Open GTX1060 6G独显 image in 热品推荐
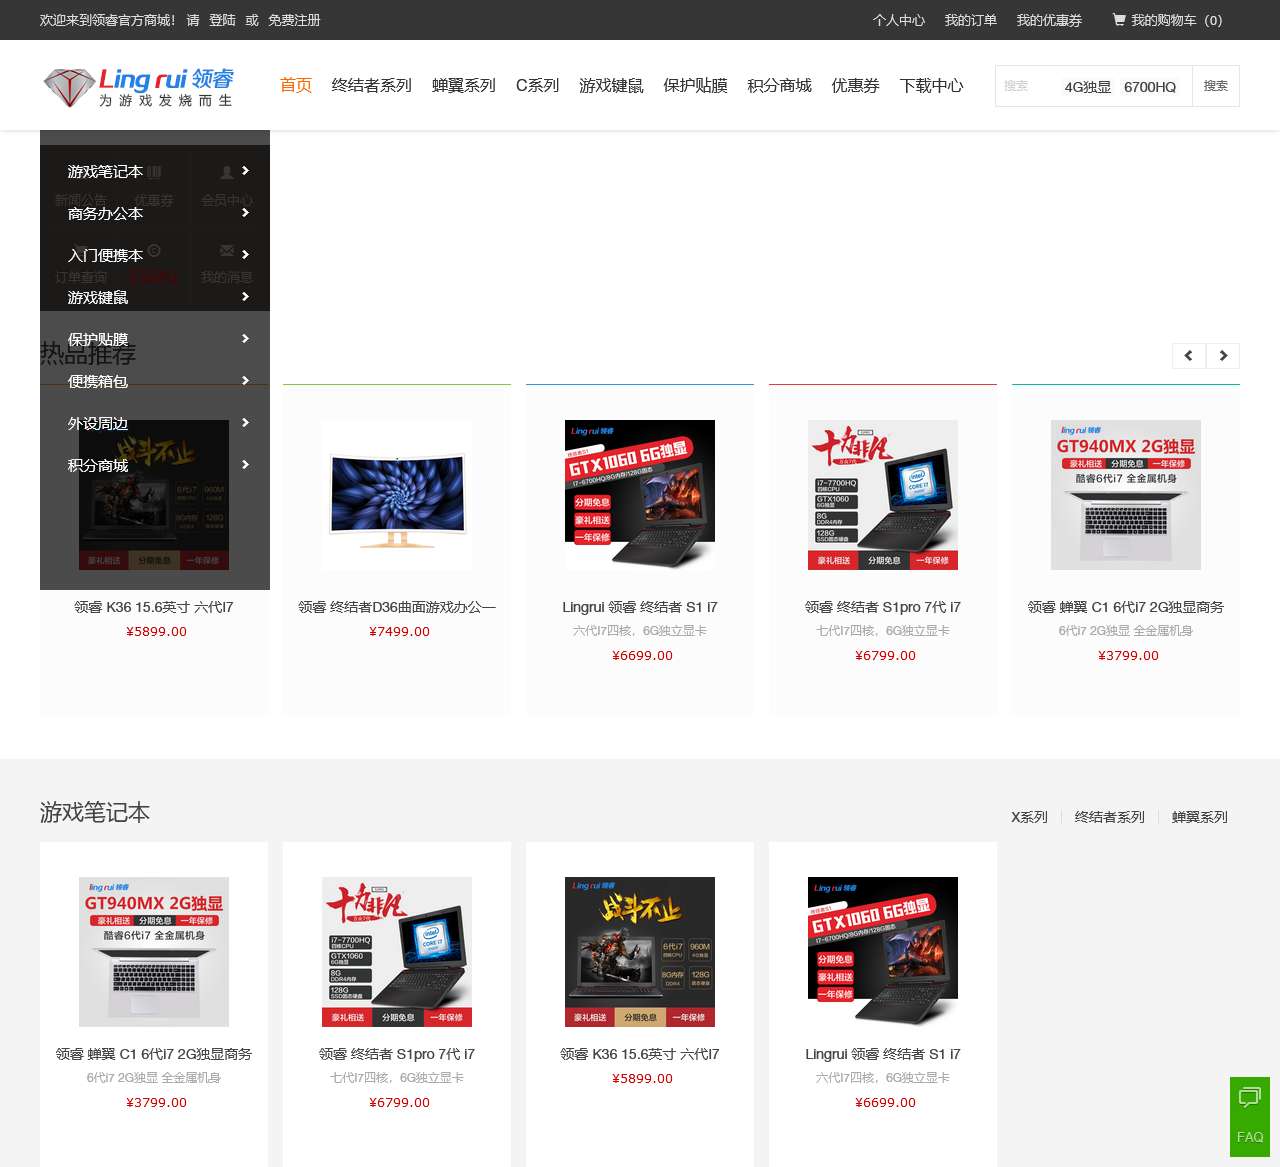1280x1167 pixels. [x=640, y=495]
